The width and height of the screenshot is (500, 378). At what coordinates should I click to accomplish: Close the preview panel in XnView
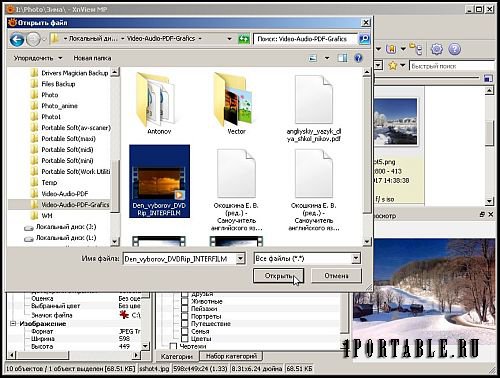click(x=491, y=215)
